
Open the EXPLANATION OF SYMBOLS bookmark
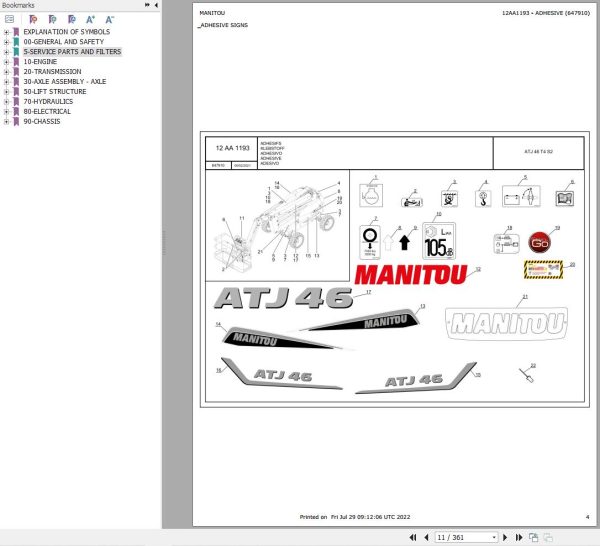click(x=67, y=32)
